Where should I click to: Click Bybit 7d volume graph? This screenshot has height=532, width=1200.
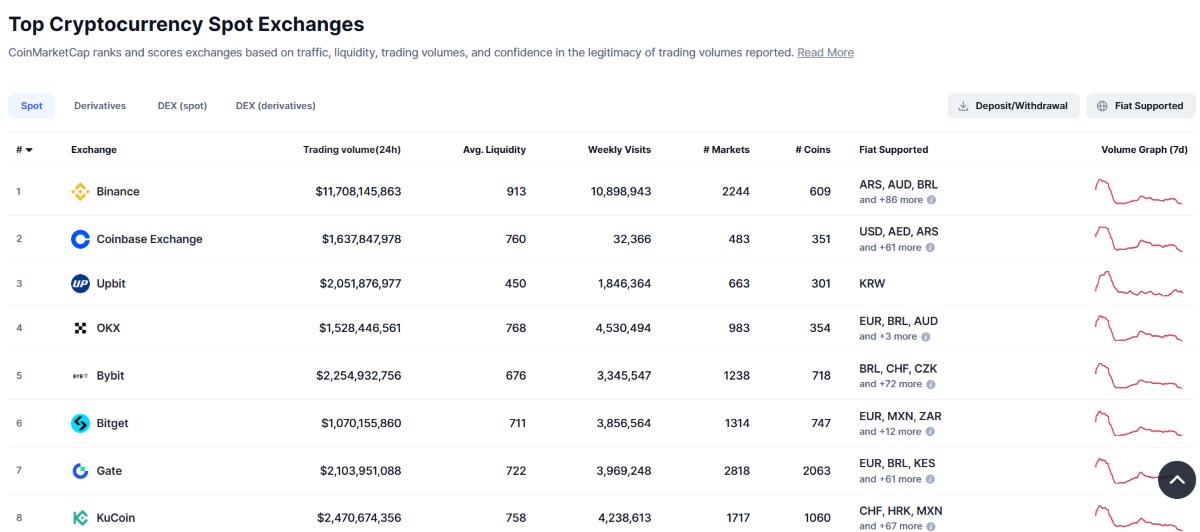click(1139, 376)
